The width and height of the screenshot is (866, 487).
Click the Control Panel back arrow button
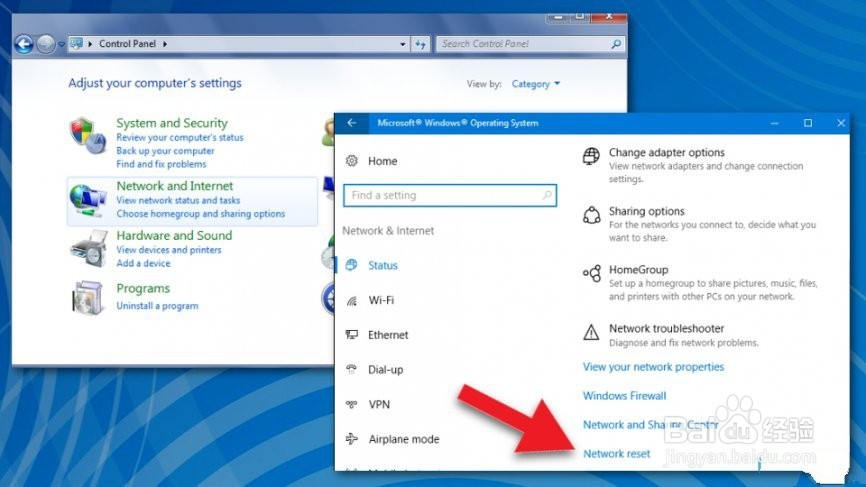pyautogui.click(x=24, y=44)
